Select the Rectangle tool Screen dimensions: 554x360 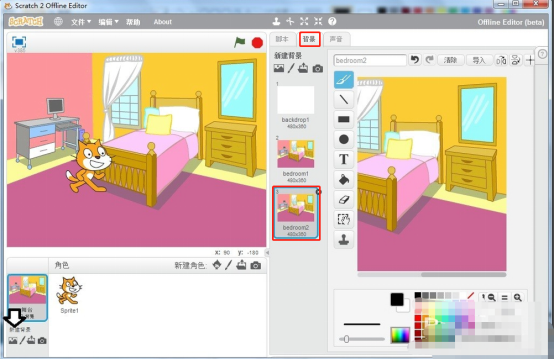click(344, 119)
